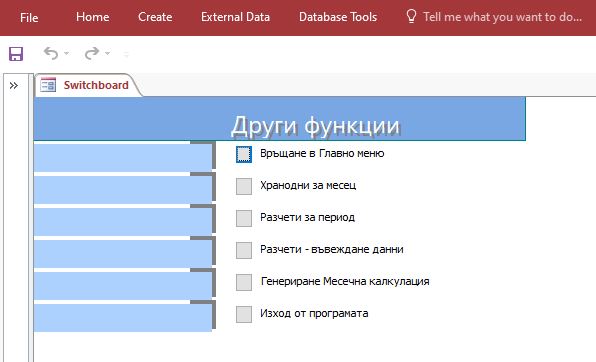The height and width of the screenshot is (362, 596).
Task: Click the square button for Разчети за период
Action: pyautogui.click(x=244, y=218)
